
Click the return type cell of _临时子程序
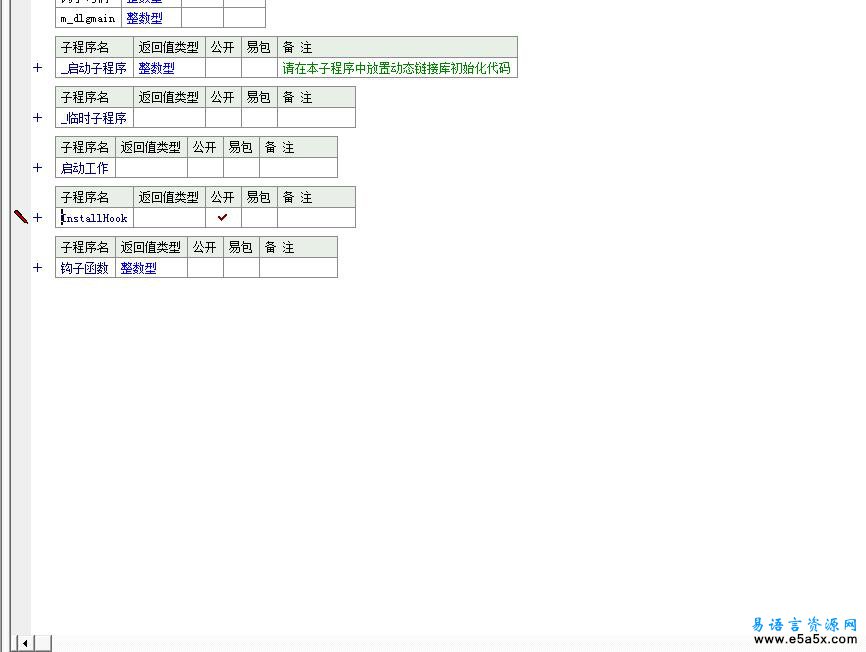(169, 118)
